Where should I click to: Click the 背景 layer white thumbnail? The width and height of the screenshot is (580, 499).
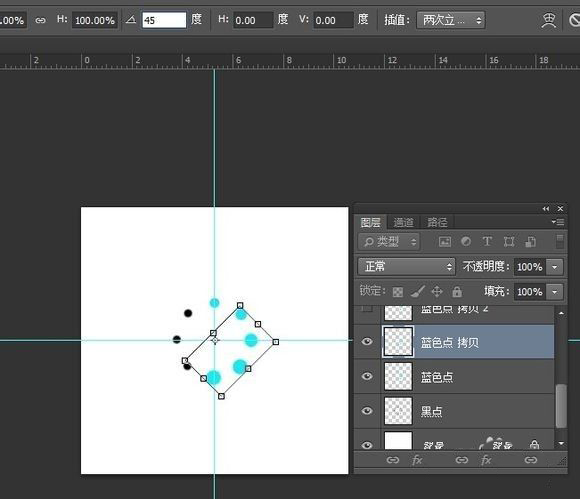coord(398,440)
